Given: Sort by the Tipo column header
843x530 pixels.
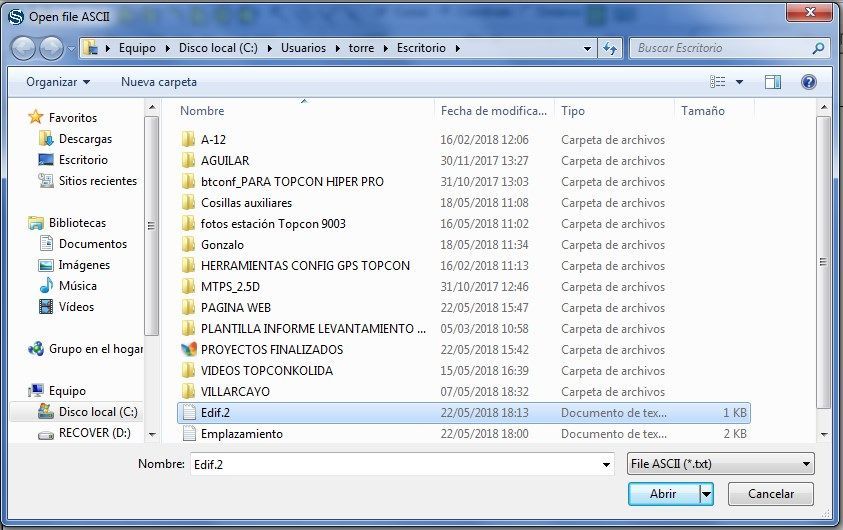Looking at the screenshot, I should click(x=614, y=111).
